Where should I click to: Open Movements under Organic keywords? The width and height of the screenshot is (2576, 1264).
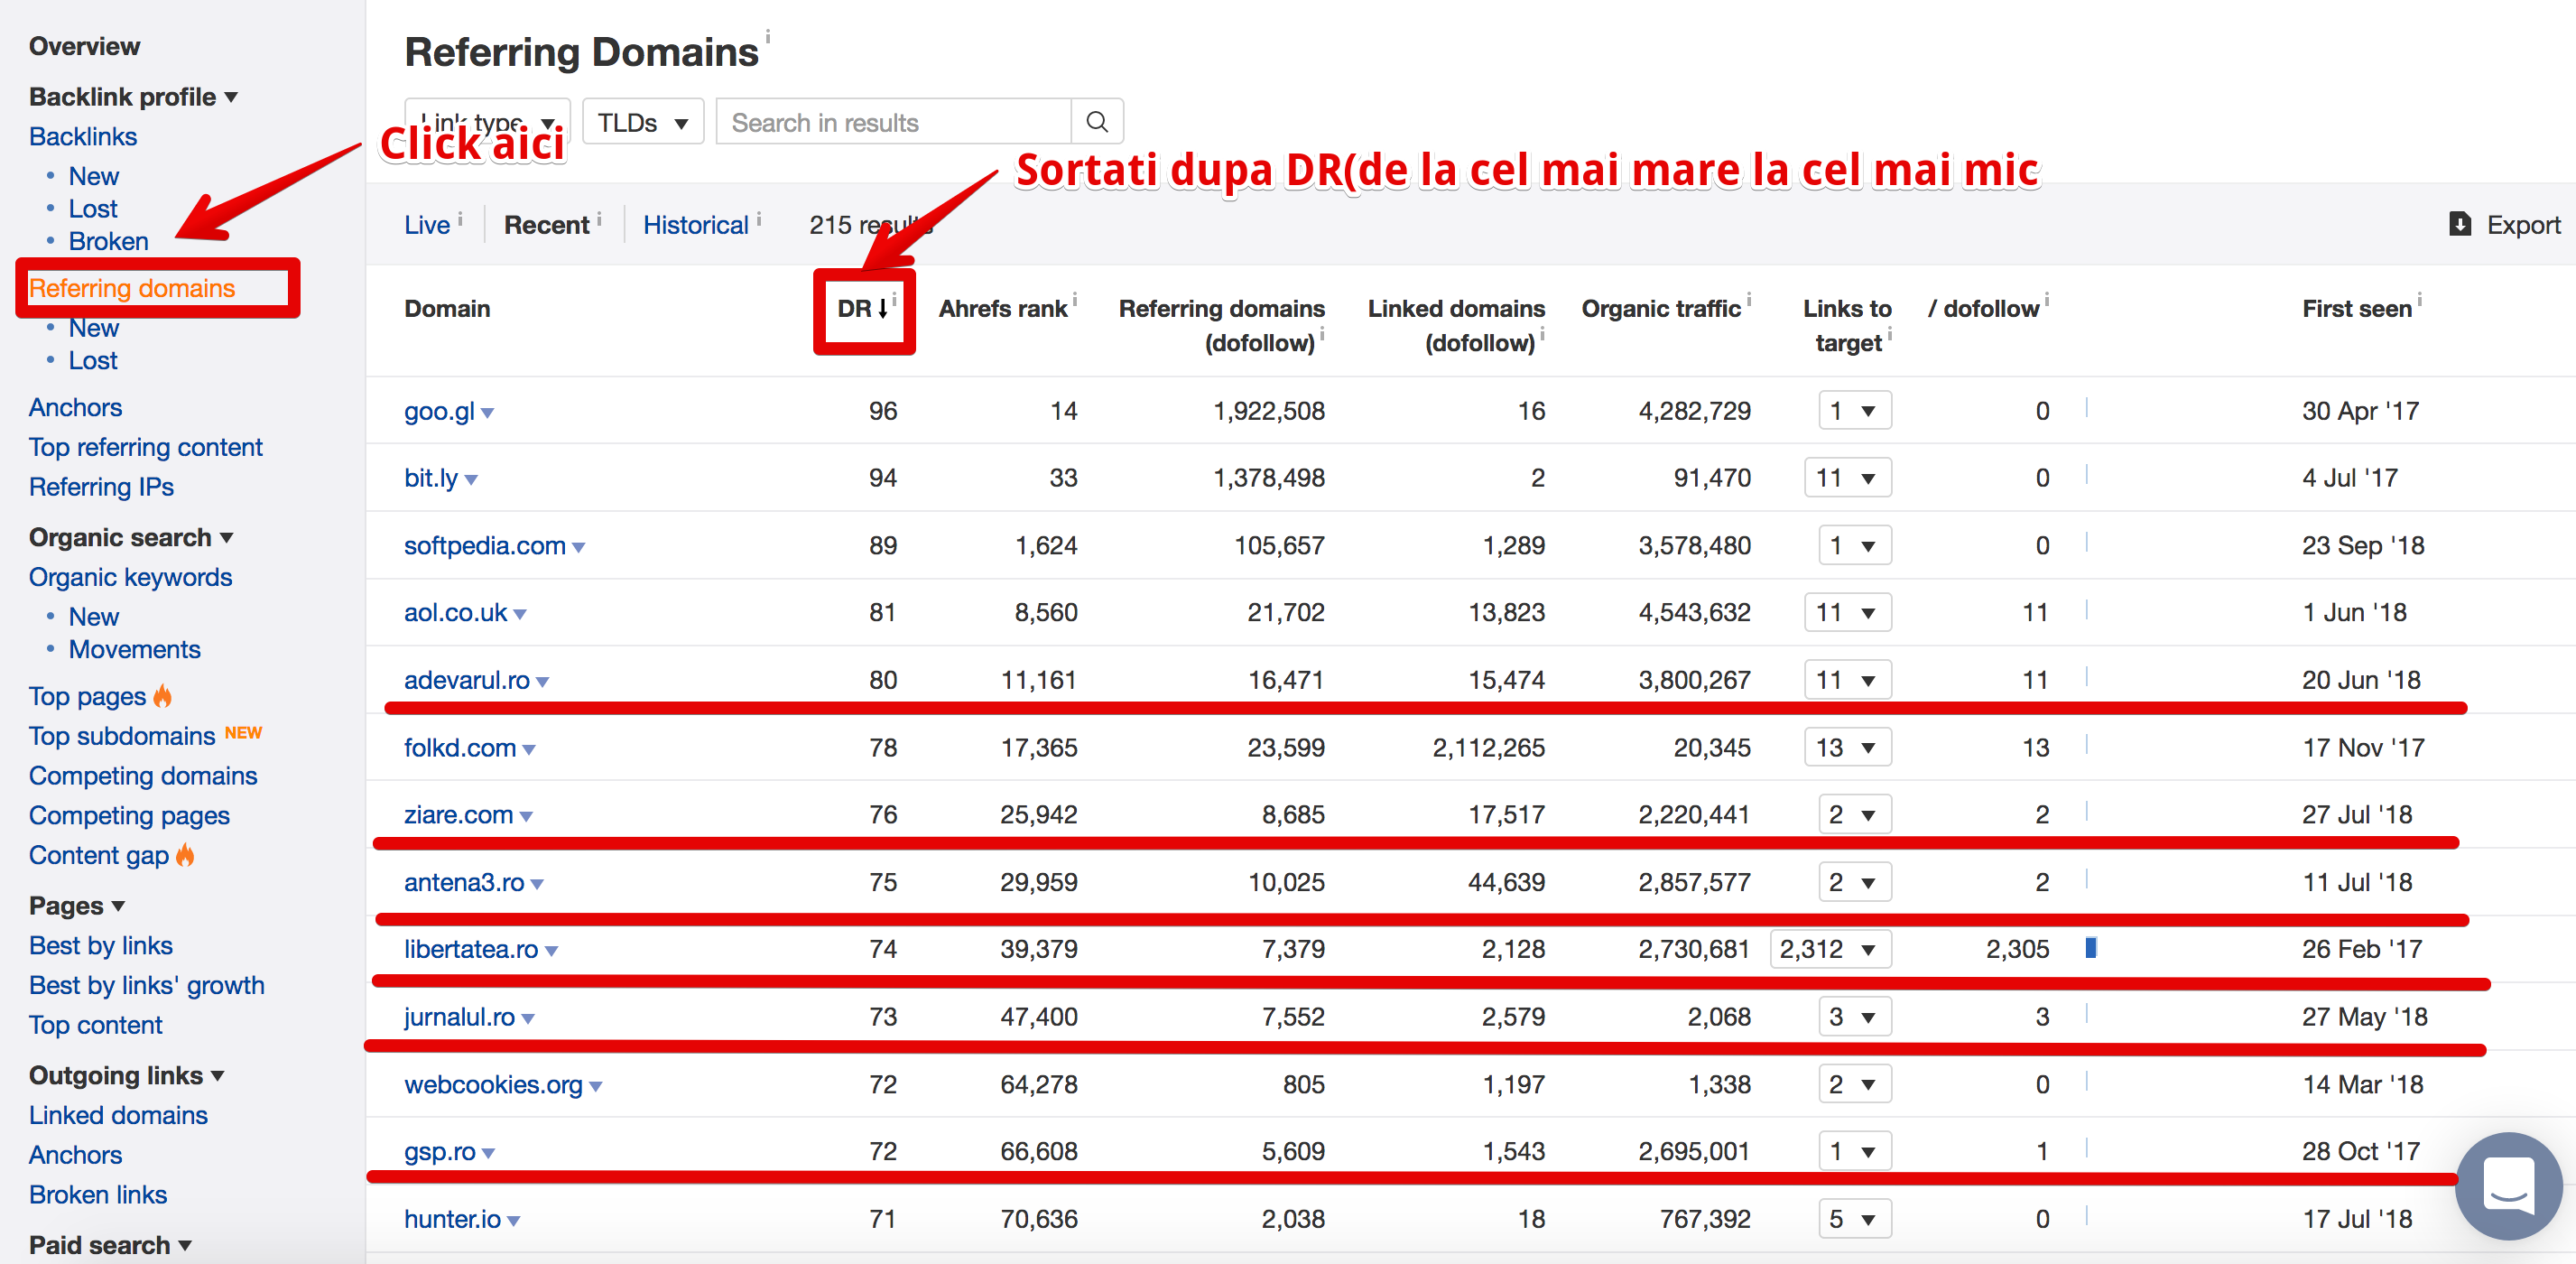(x=134, y=649)
